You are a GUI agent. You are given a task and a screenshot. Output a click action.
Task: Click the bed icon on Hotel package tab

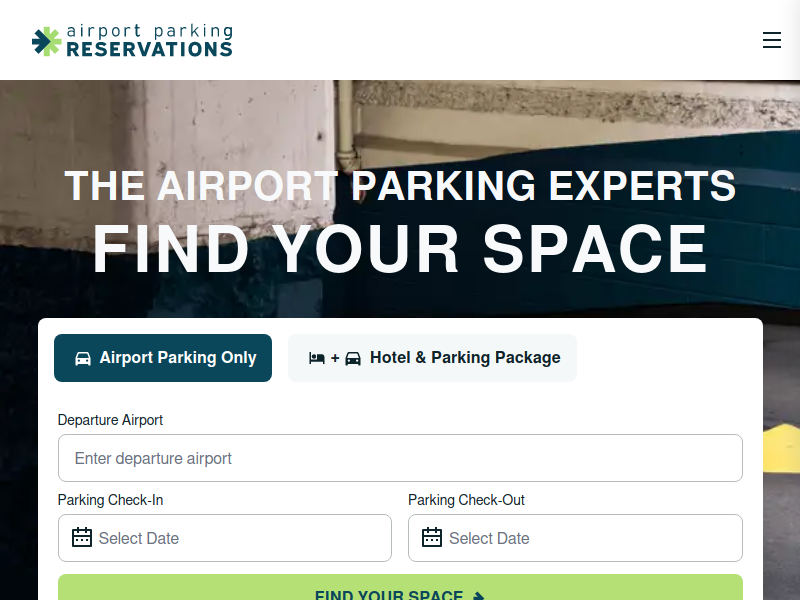click(317, 358)
